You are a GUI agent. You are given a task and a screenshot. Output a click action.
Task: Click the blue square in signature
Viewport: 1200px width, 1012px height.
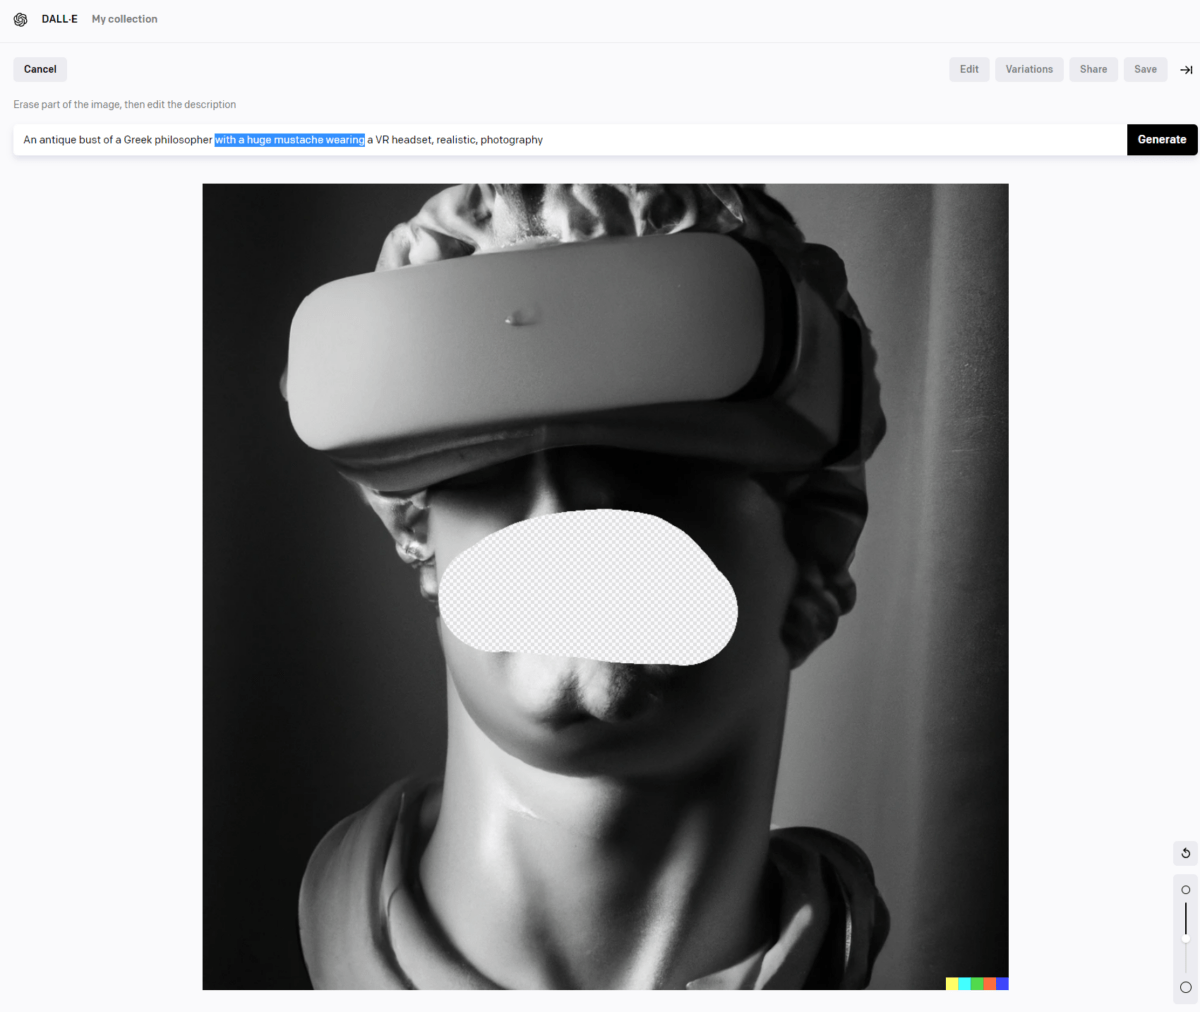tap(1002, 984)
